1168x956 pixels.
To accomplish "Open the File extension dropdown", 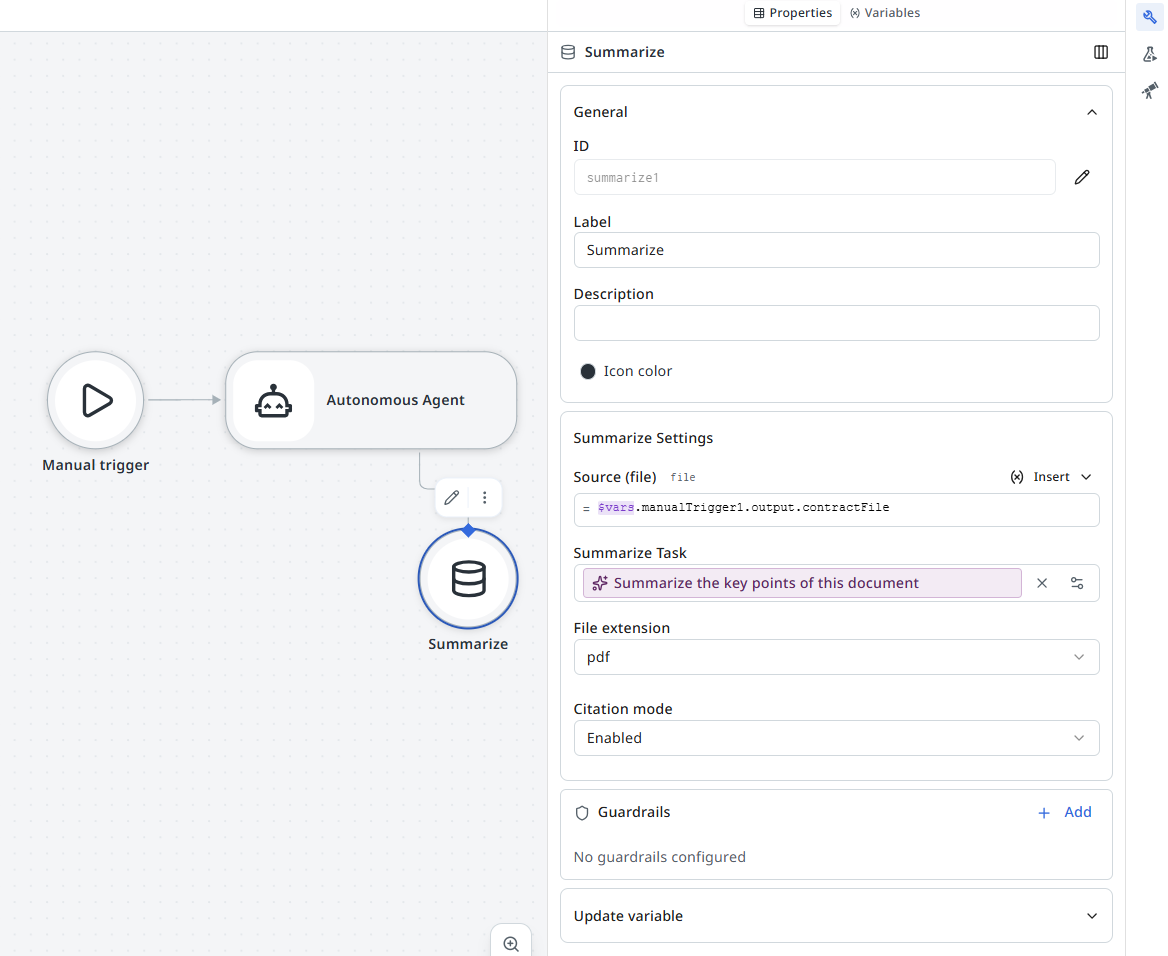I will pos(836,657).
